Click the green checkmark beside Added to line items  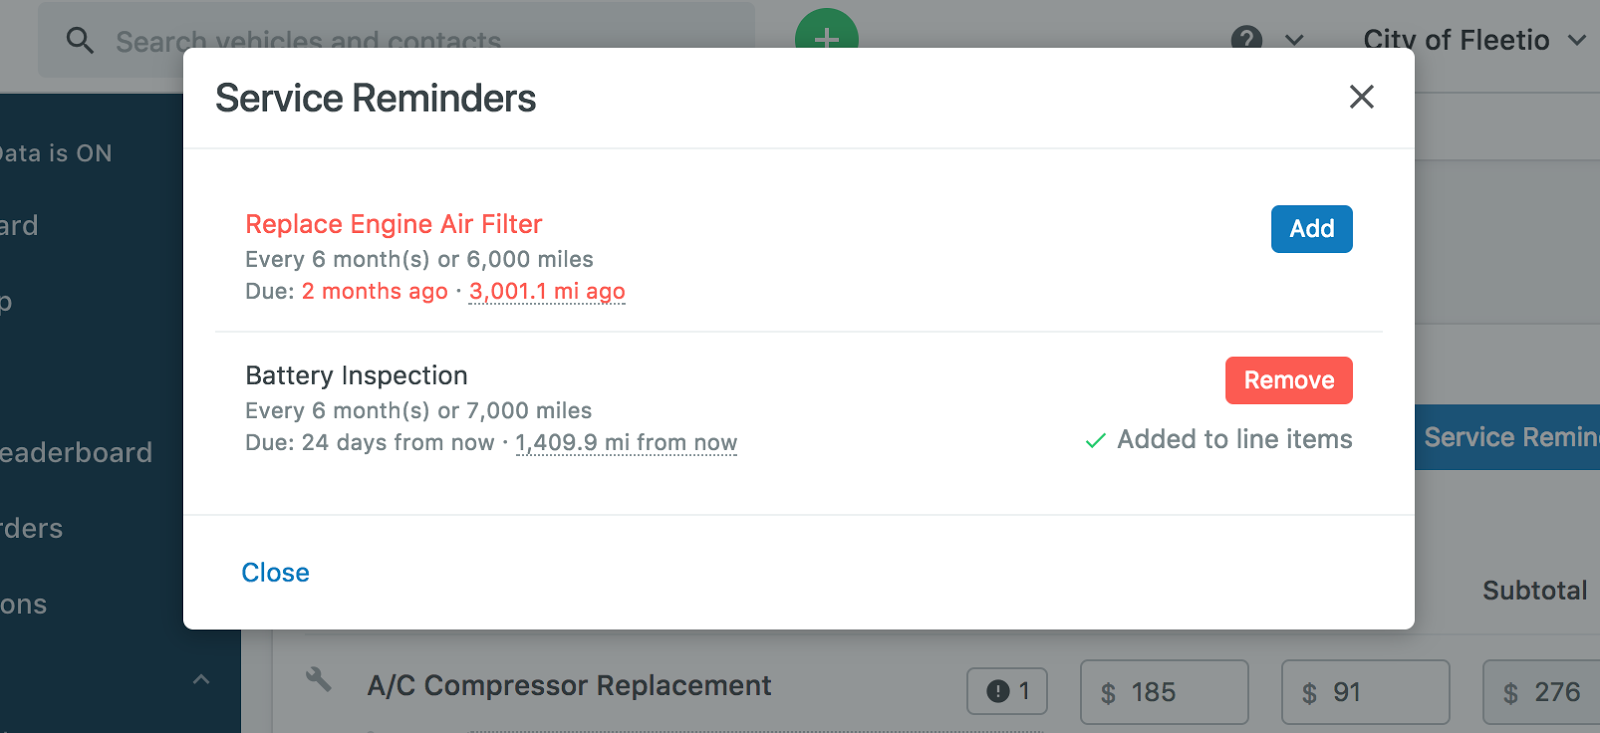pyautogui.click(x=1096, y=440)
